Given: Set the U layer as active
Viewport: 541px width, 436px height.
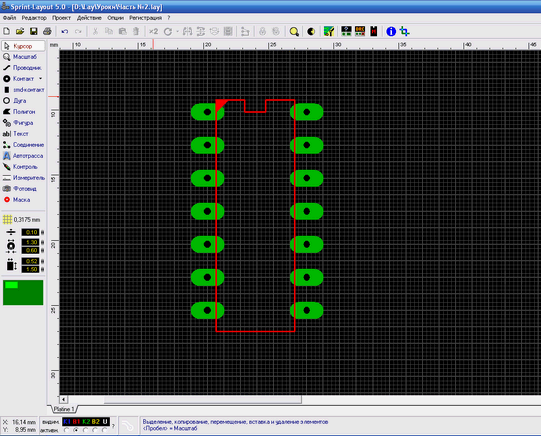Looking at the screenshot, I should pyautogui.click(x=105, y=430).
